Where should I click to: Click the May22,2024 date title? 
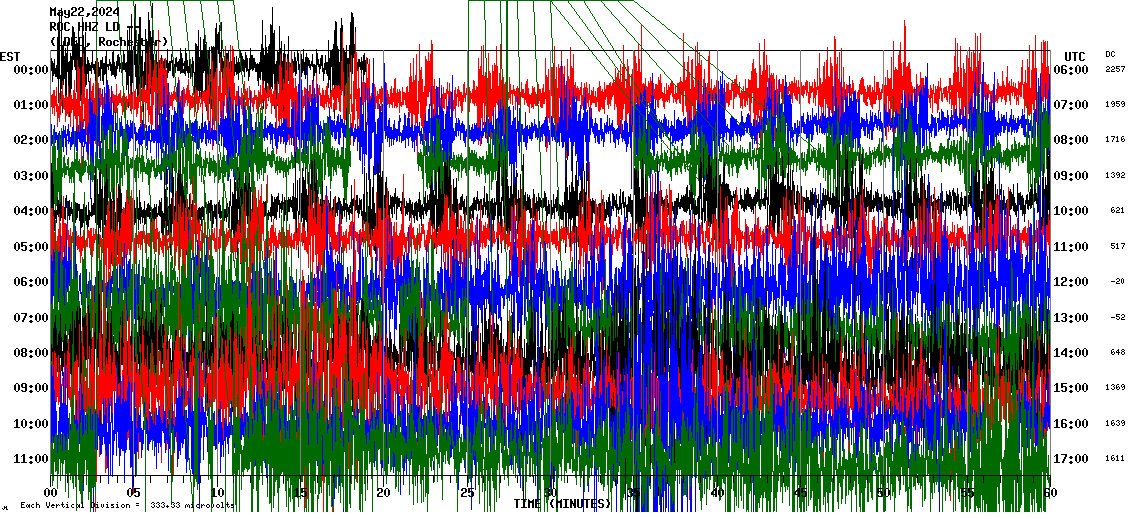pos(84,11)
